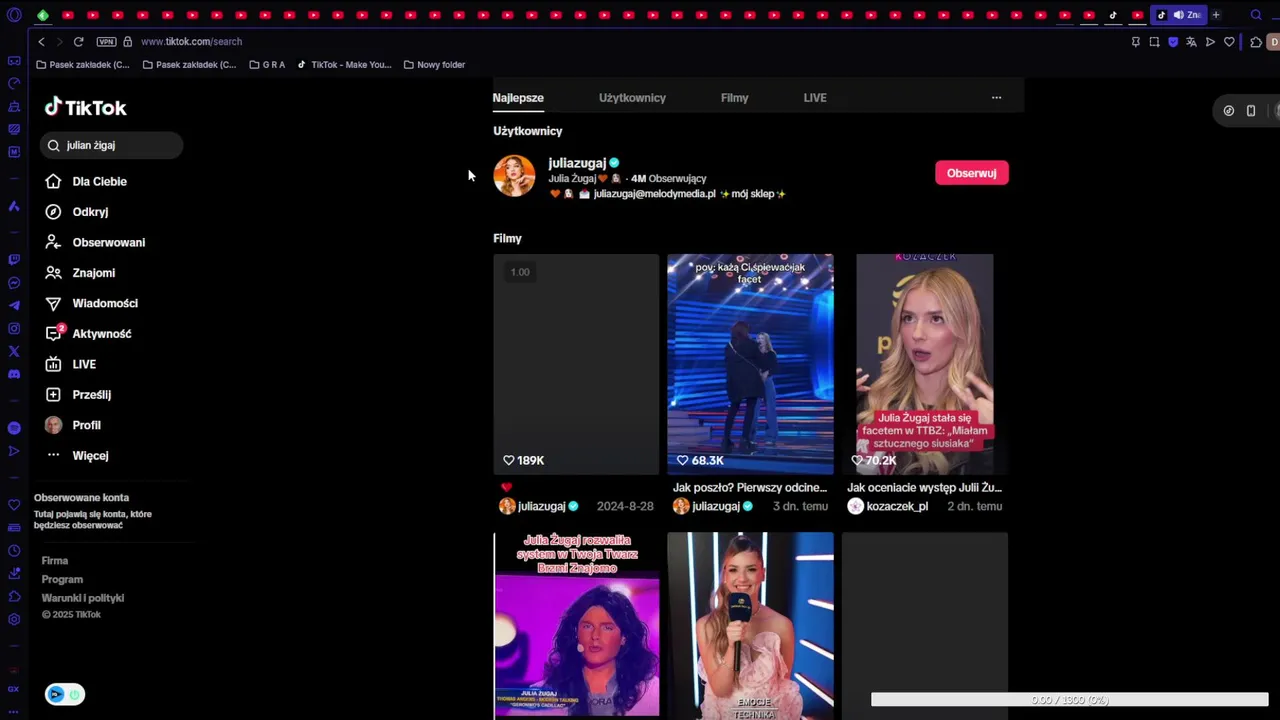Open Messenger in the Opera sidebar
The height and width of the screenshot is (720, 1280).
pyautogui.click(x=14, y=283)
